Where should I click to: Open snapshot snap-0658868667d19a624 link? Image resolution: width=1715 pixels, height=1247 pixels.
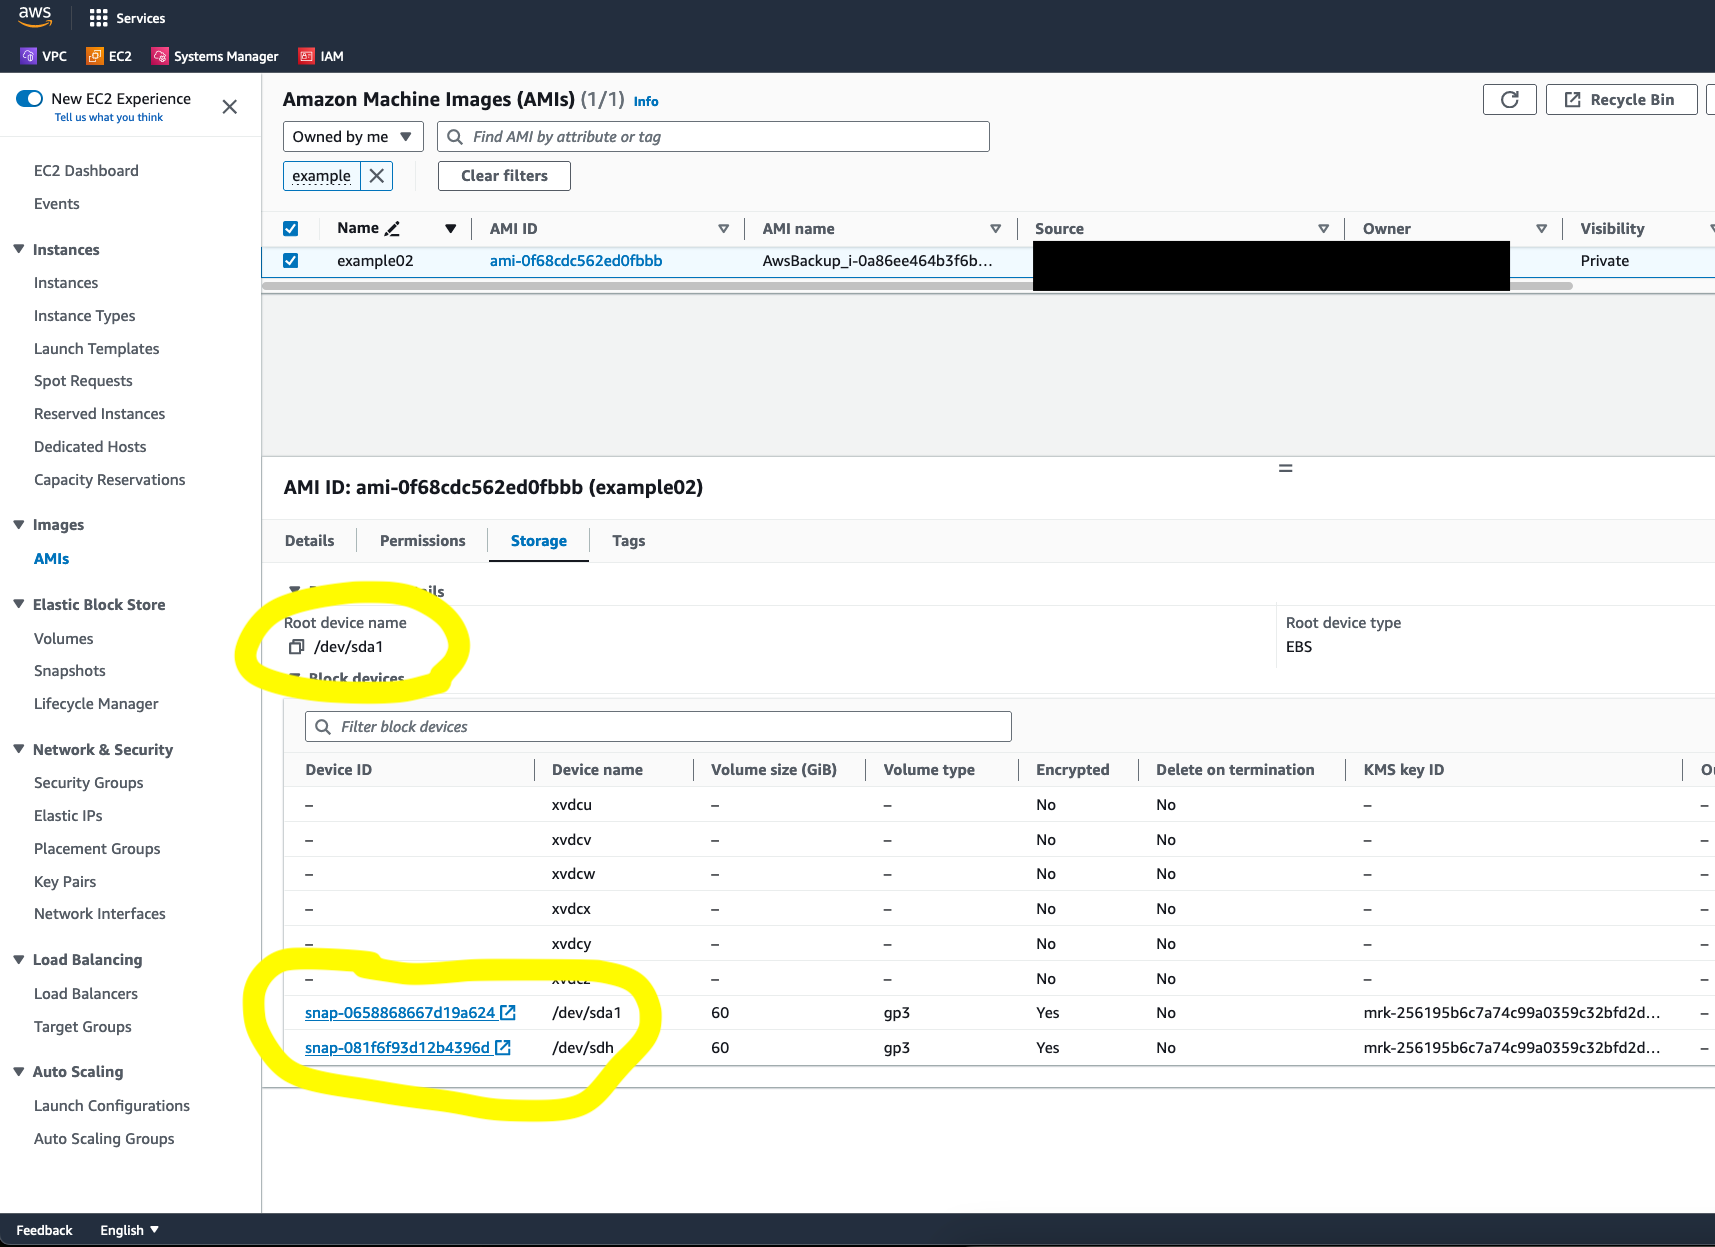(400, 1013)
